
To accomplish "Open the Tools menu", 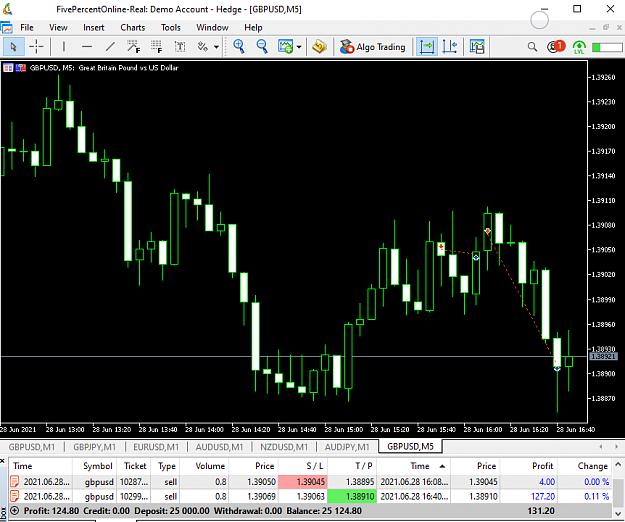I will pos(171,27).
